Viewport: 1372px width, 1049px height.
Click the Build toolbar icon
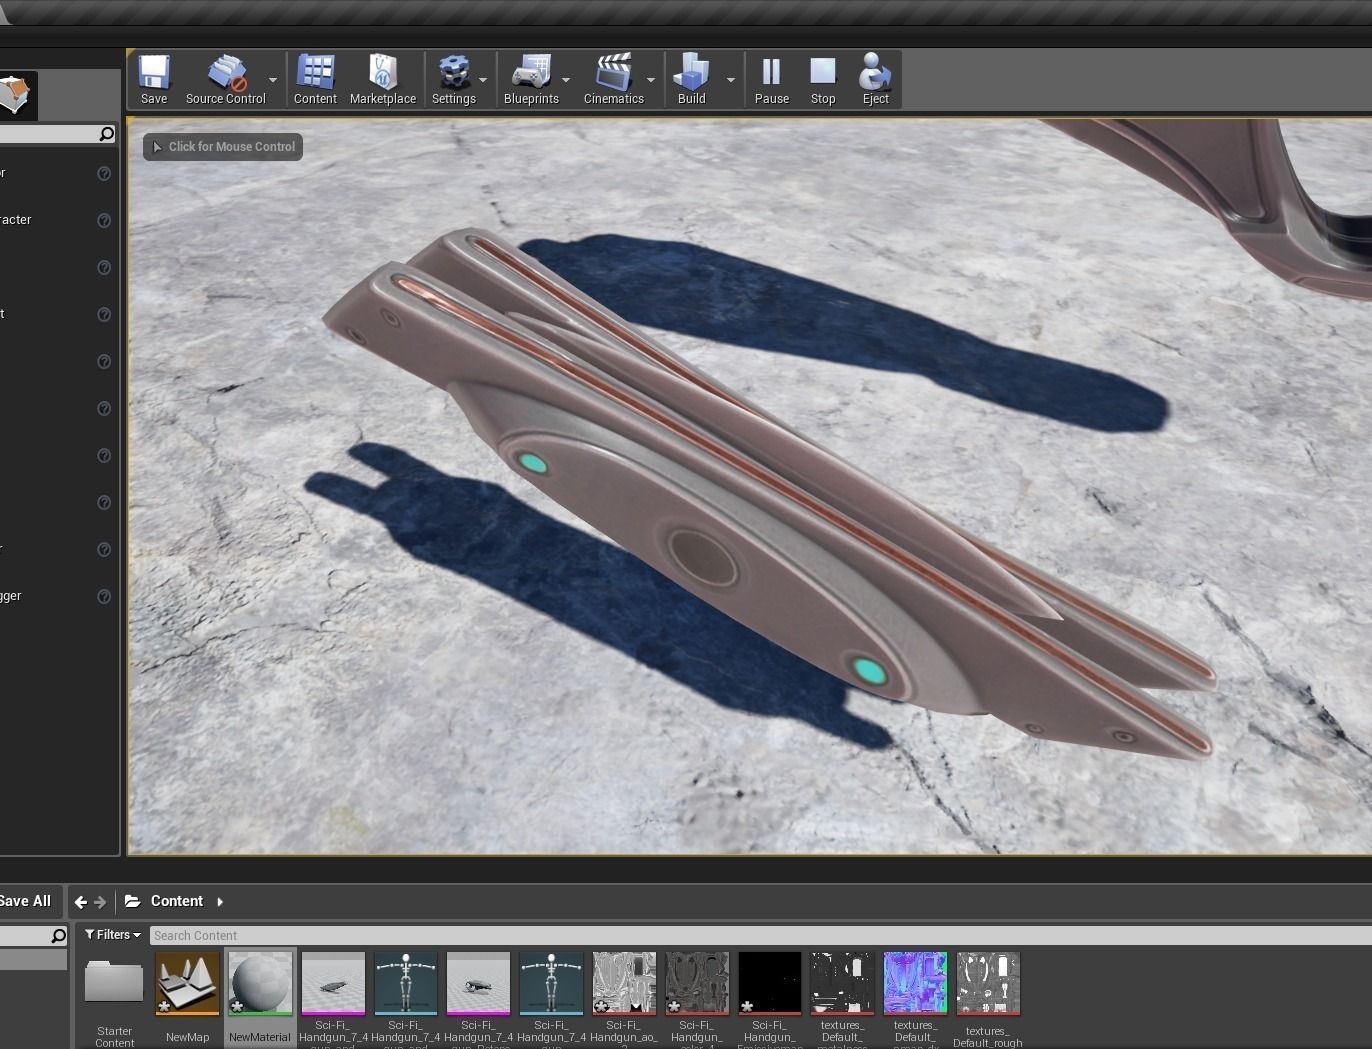click(x=691, y=79)
